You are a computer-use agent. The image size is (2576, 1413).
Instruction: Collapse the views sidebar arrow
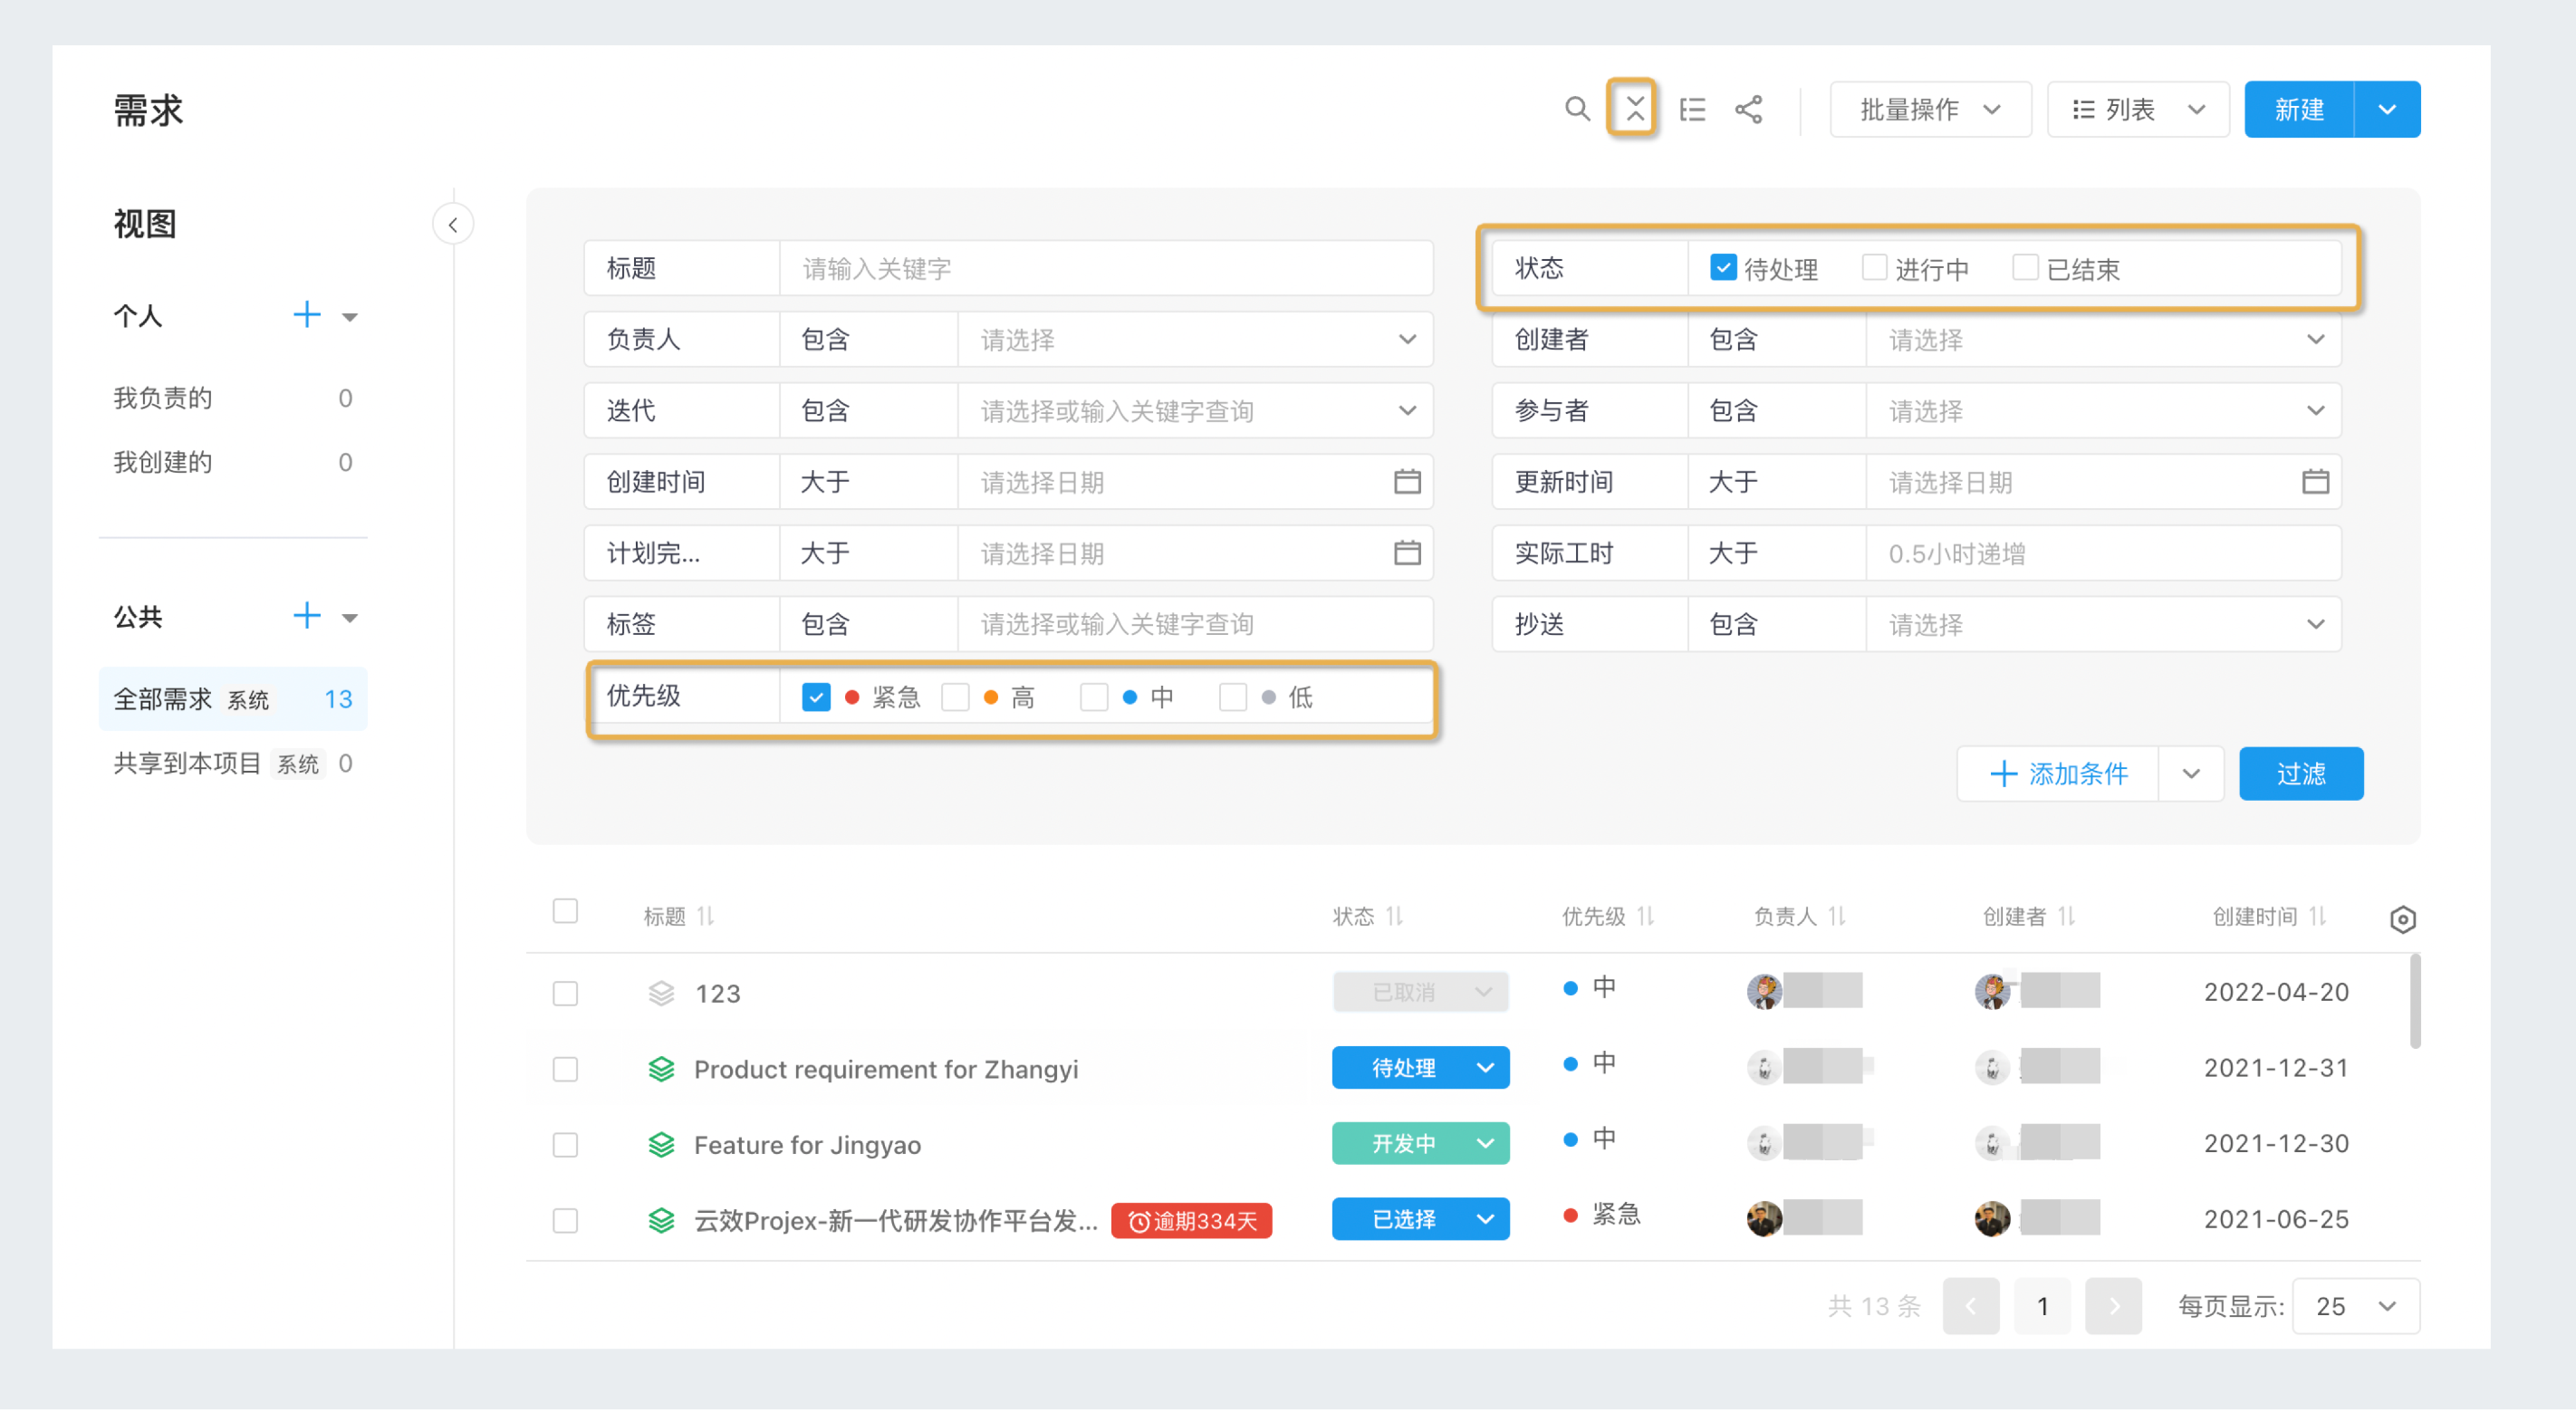453,224
